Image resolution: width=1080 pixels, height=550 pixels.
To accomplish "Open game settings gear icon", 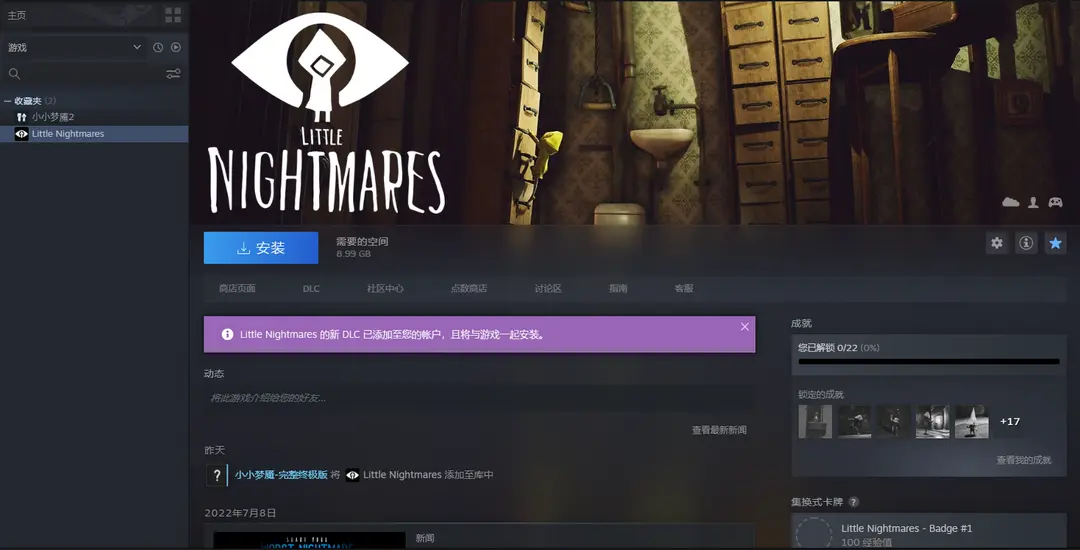I will coord(997,243).
